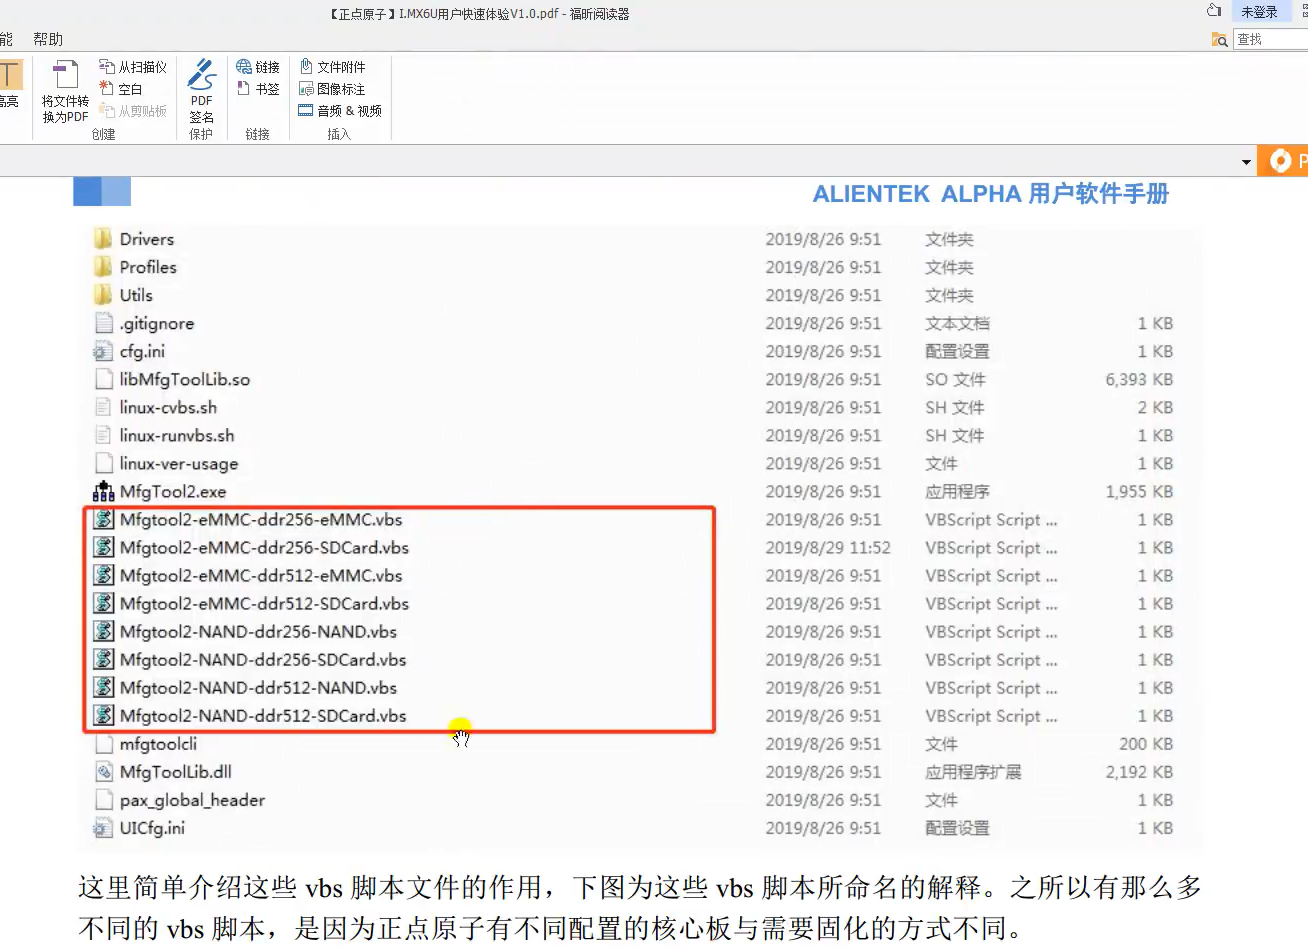Click the 2,192 KB size value

click(x=1139, y=771)
